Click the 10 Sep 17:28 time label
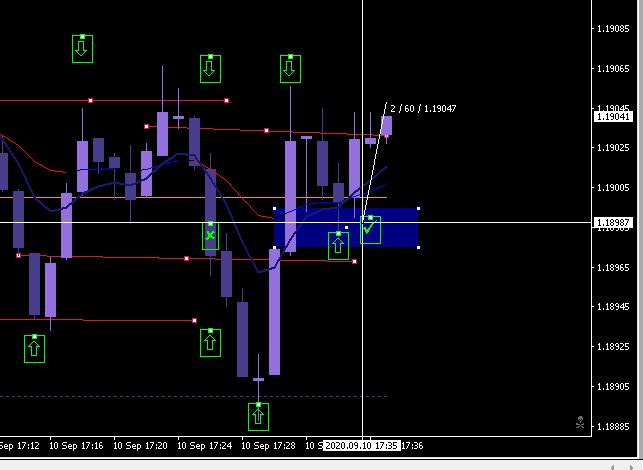643x470 pixels. pyautogui.click(x=268, y=446)
